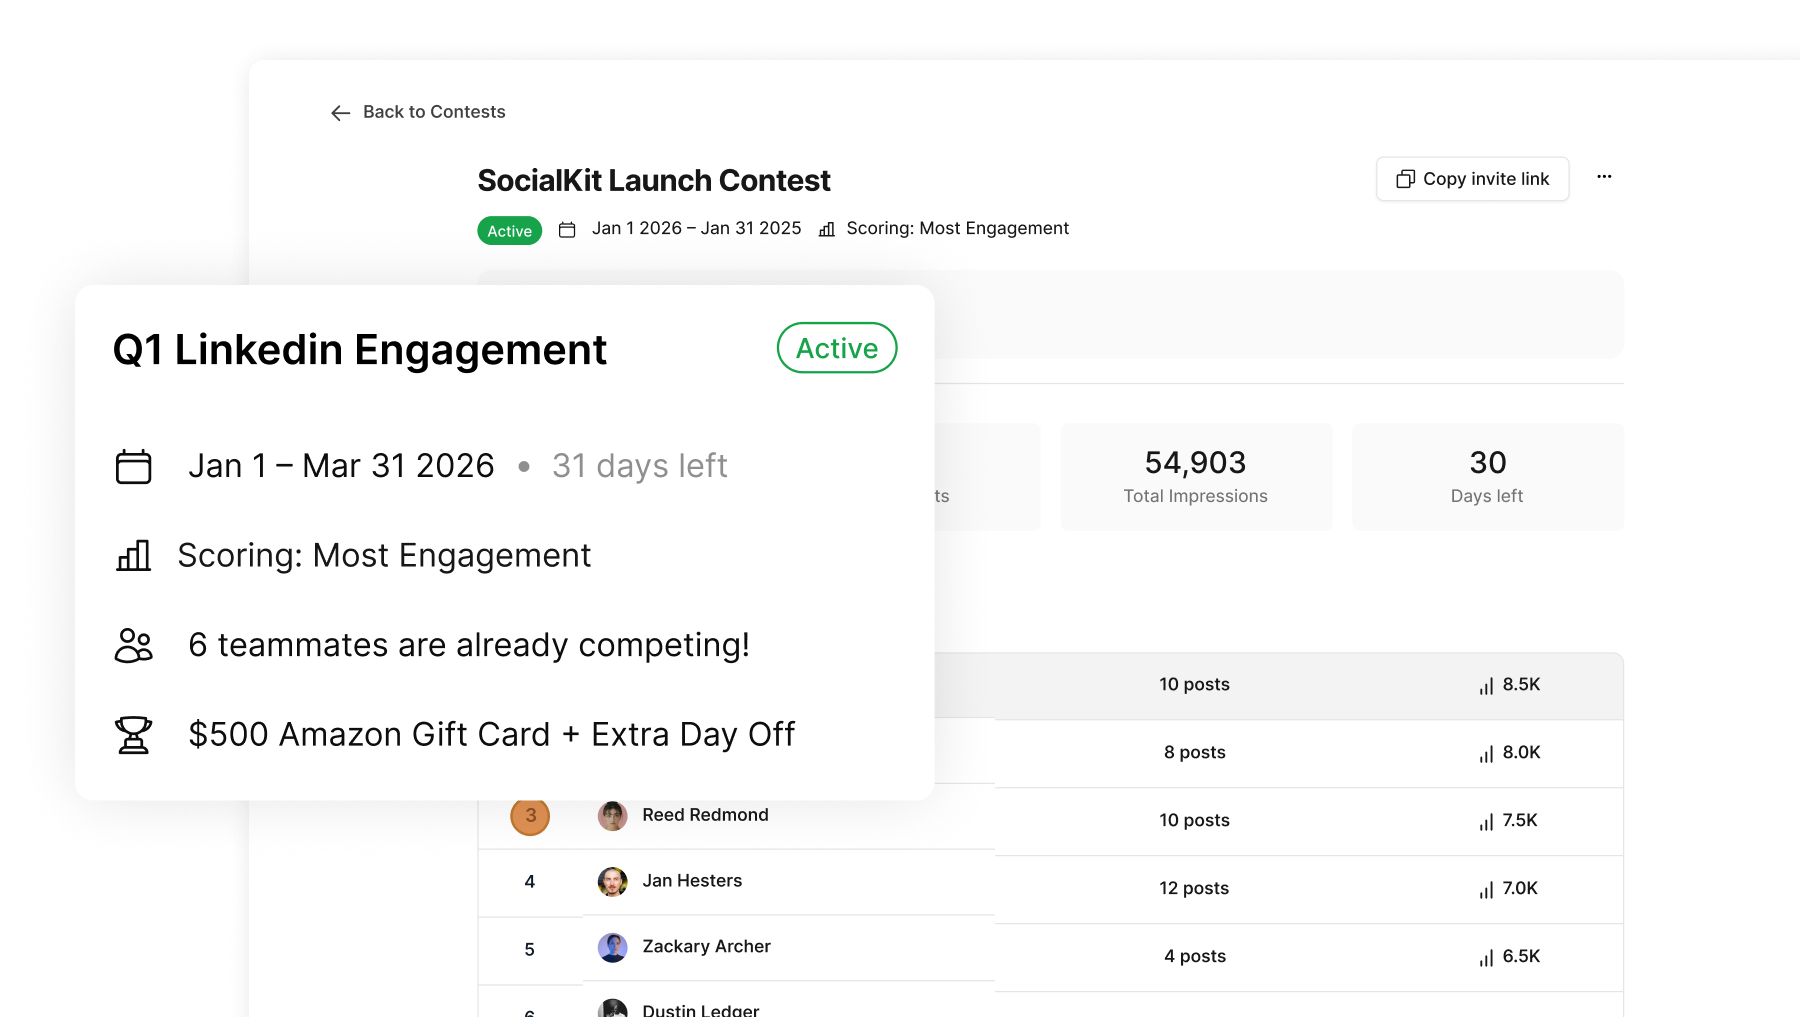This screenshot has height=1017, width=1800.
Task: Click header 'Scoring: Most Engagement' text
Action: (x=958, y=228)
